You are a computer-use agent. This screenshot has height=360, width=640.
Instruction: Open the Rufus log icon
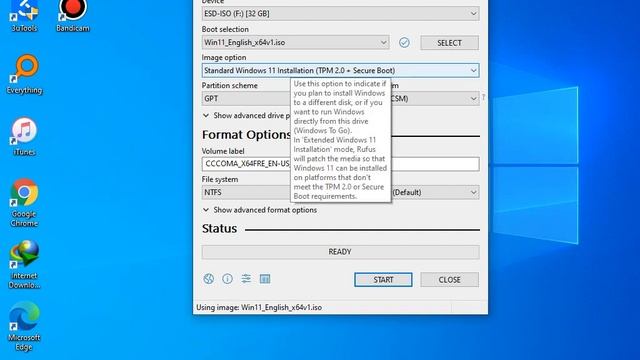click(x=265, y=279)
